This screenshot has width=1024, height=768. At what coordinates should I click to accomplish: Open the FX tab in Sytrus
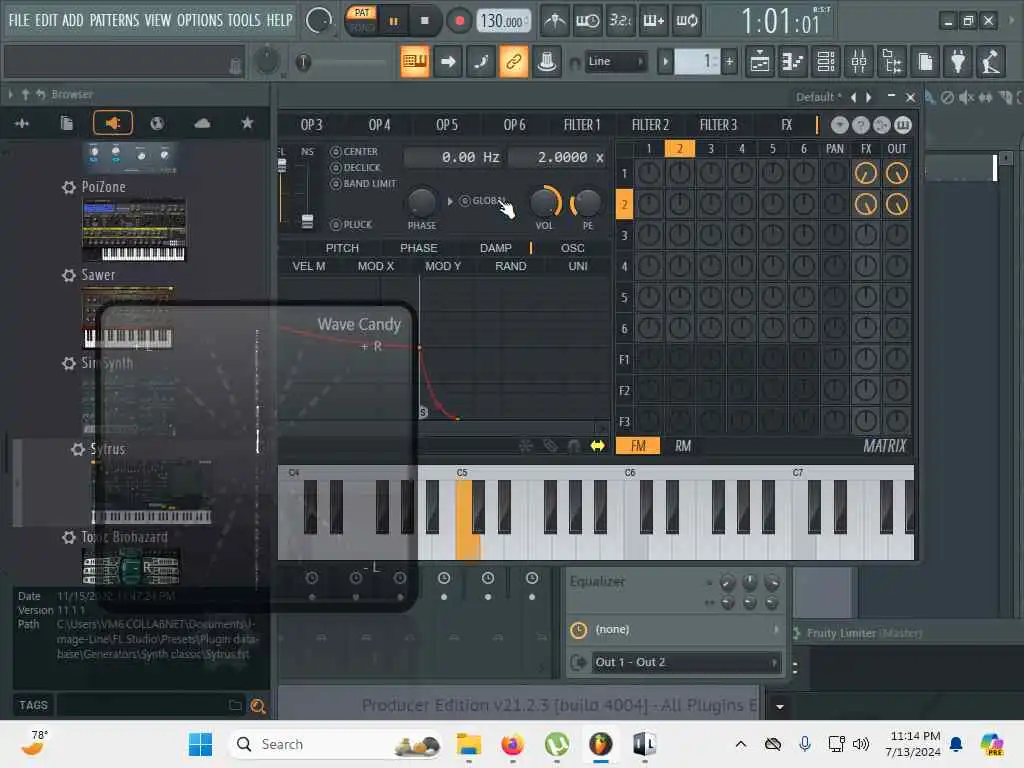tap(786, 125)
